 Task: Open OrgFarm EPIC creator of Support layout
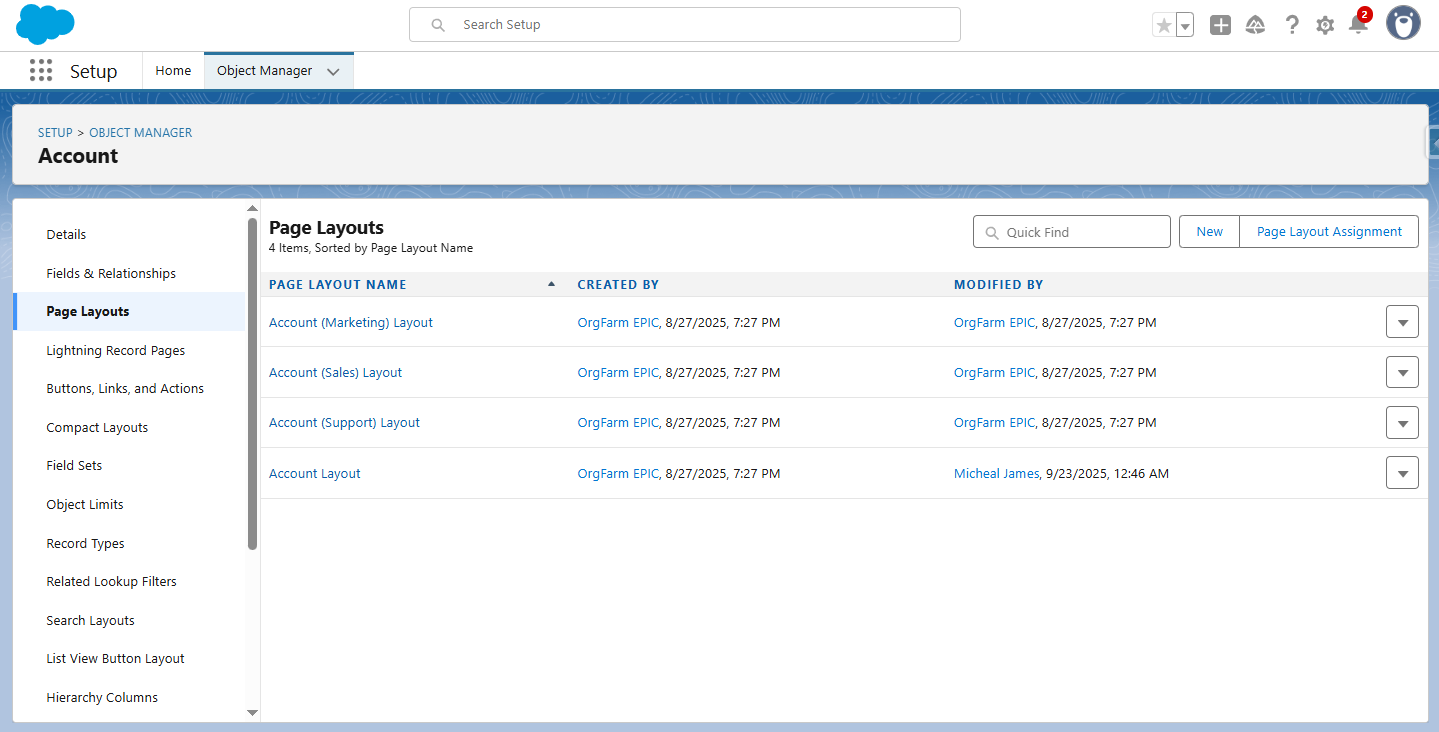[618, 423]
